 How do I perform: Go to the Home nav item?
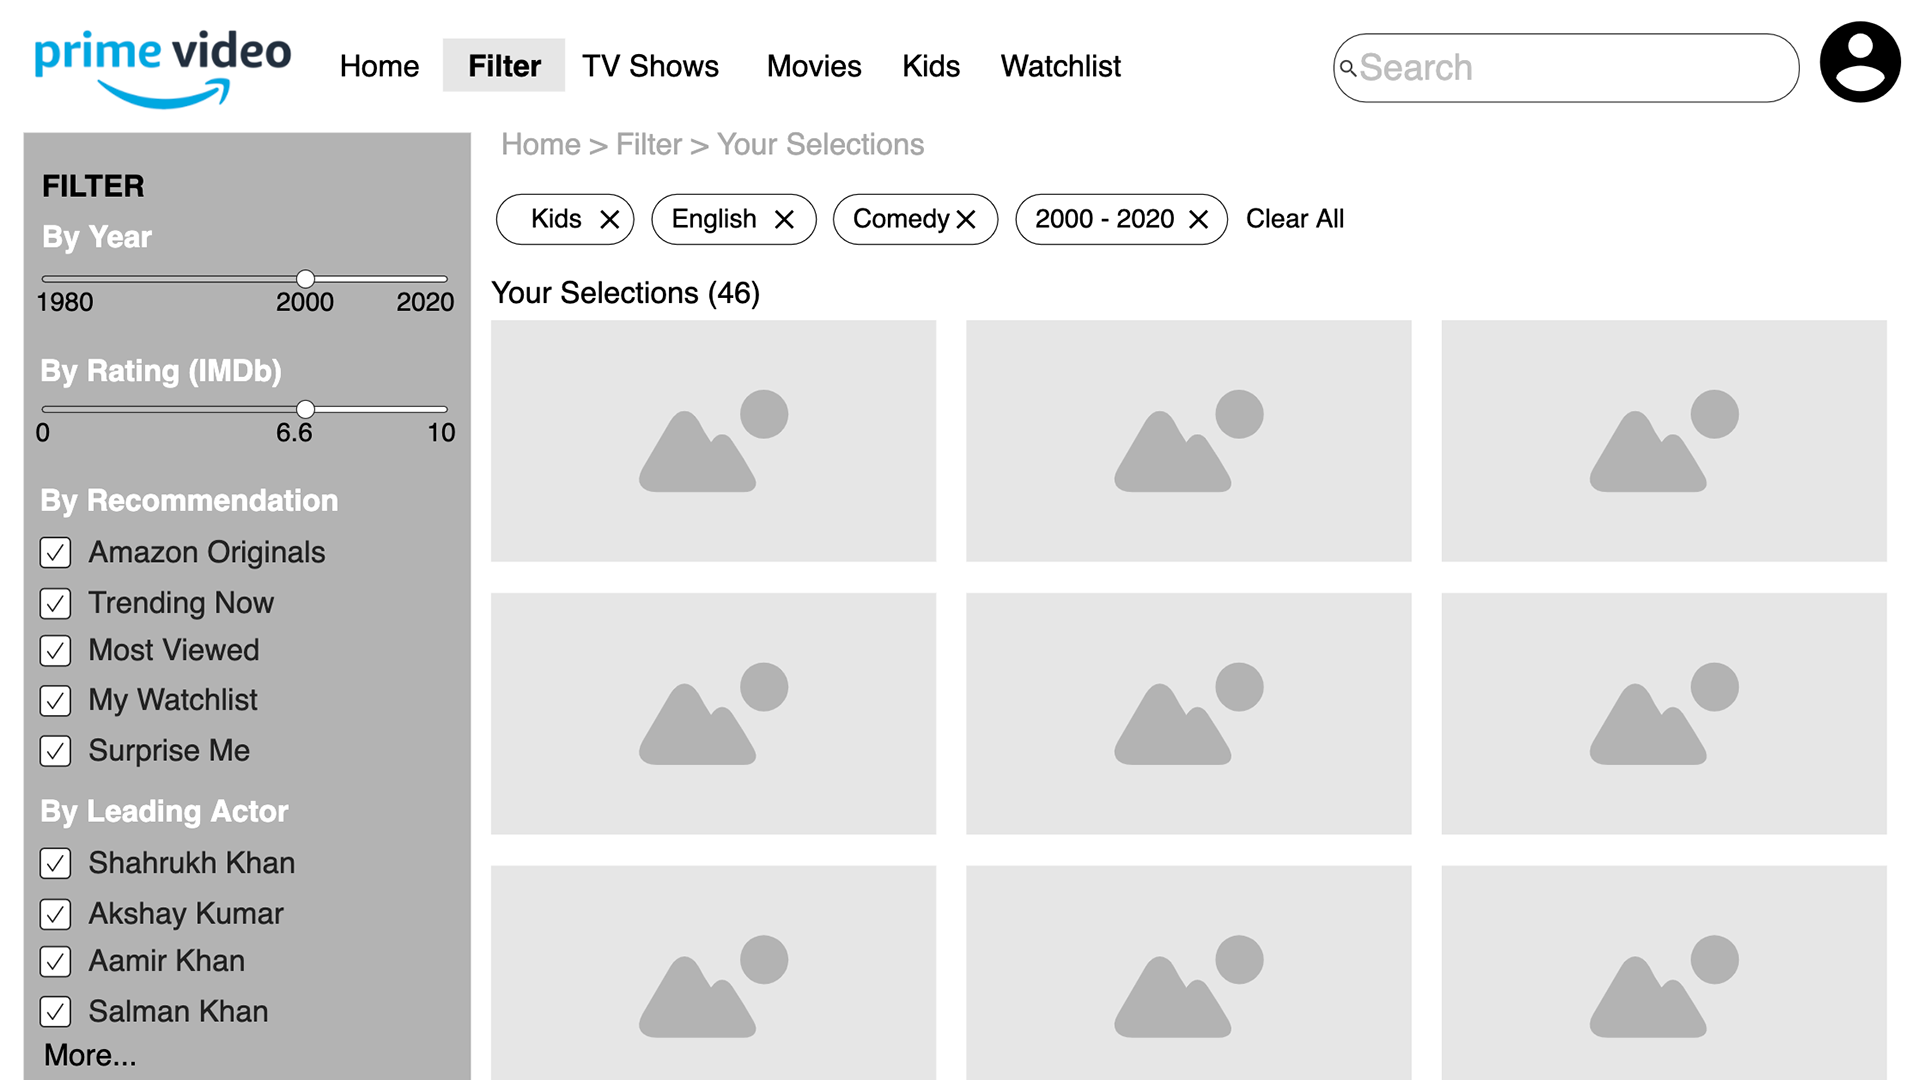(x=379, y=66)
